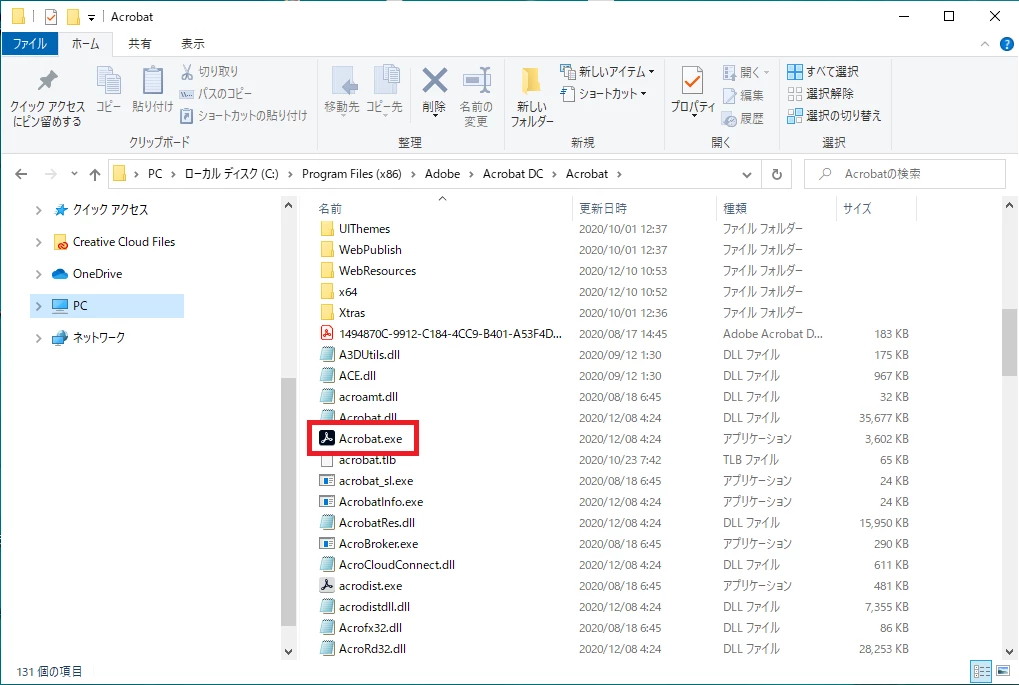Open the 開く dropdown in ribbon
Screen dimensions: 1019x685
tap(746, 72)
